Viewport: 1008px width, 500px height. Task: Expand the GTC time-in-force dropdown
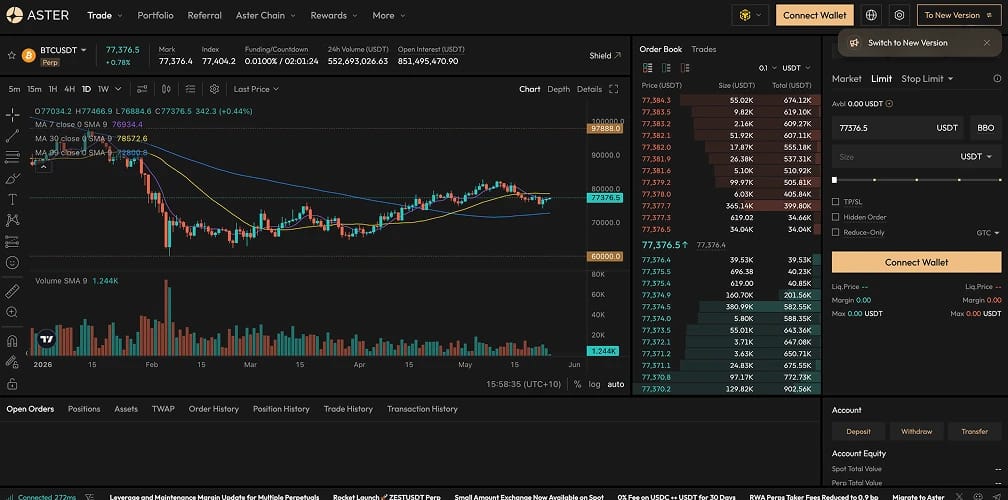988,233
